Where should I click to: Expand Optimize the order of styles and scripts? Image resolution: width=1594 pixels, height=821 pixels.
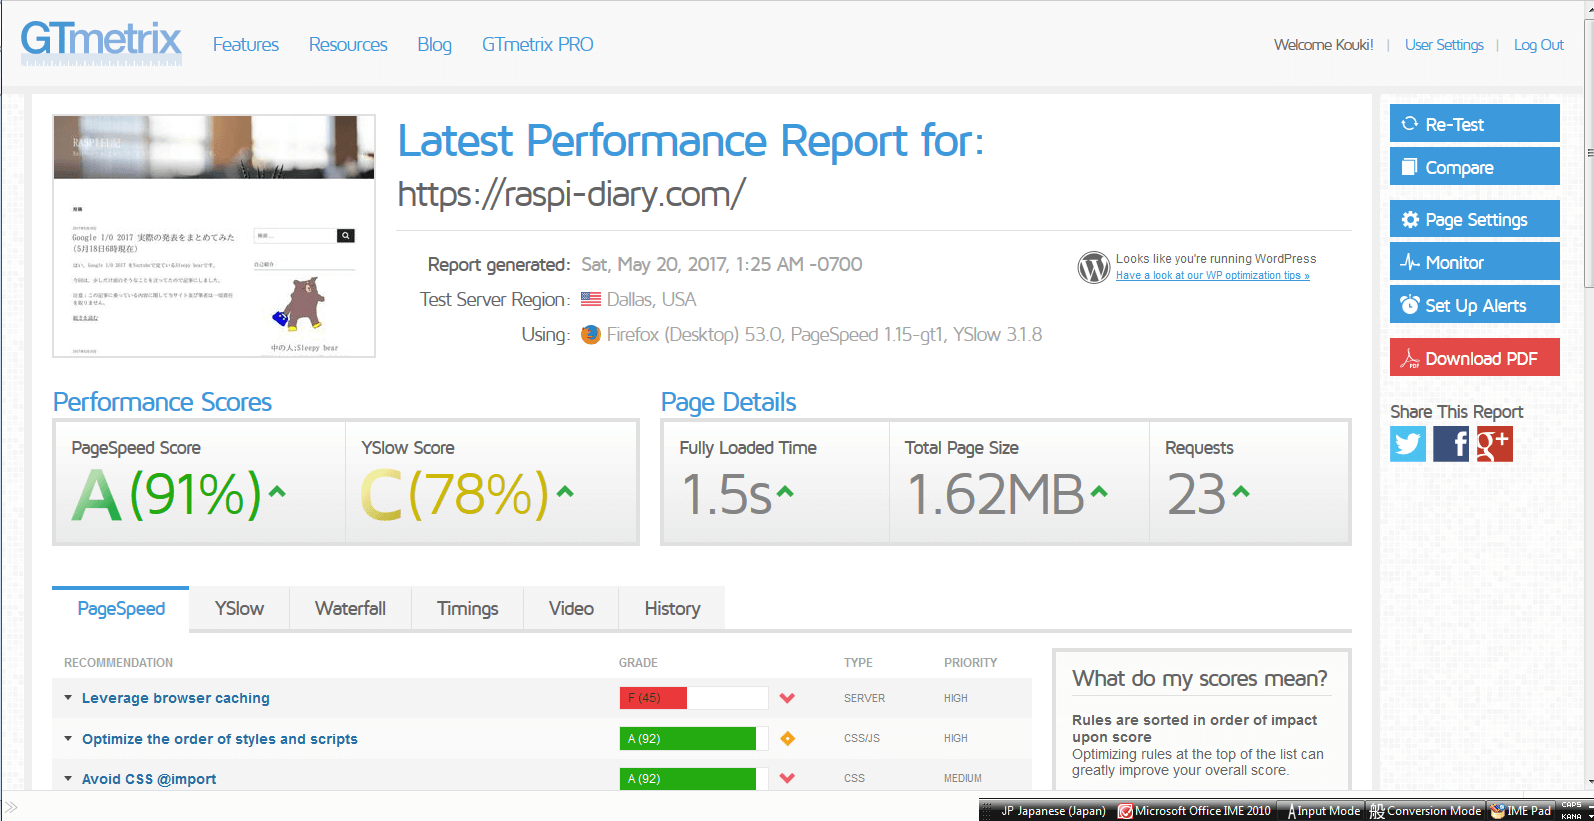pyautogui.click(x=68, y=738)
